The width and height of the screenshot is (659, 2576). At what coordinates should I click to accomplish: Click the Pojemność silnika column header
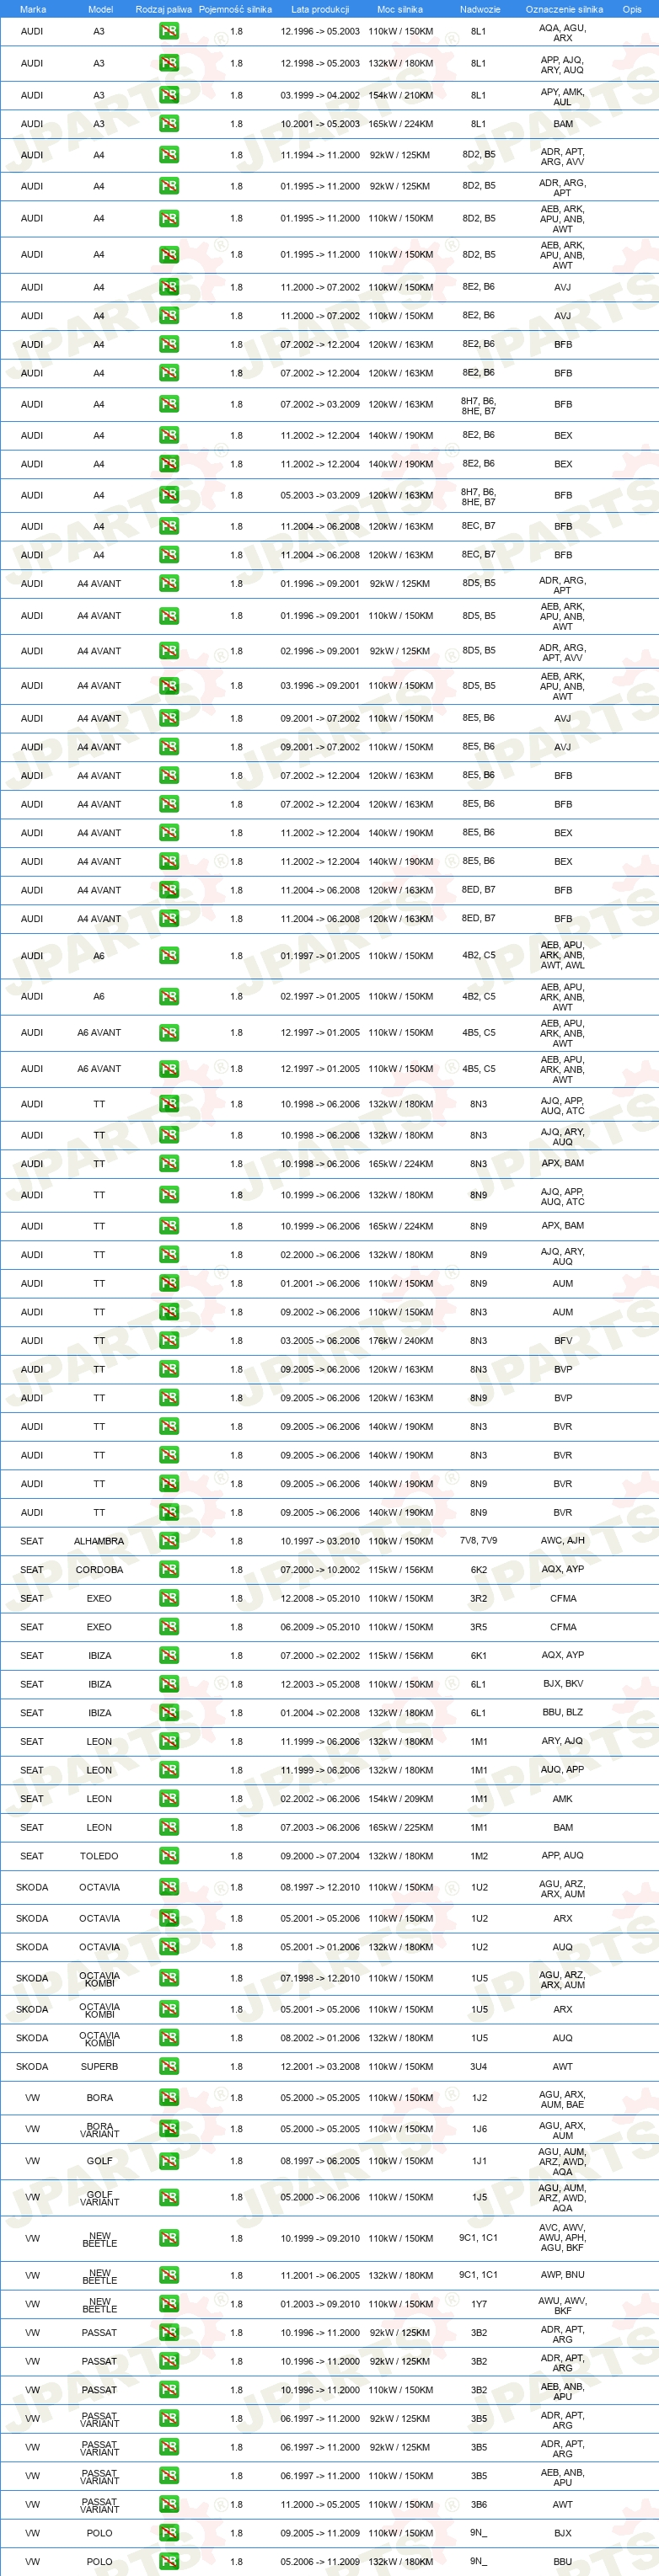click(x=235, y=9)
